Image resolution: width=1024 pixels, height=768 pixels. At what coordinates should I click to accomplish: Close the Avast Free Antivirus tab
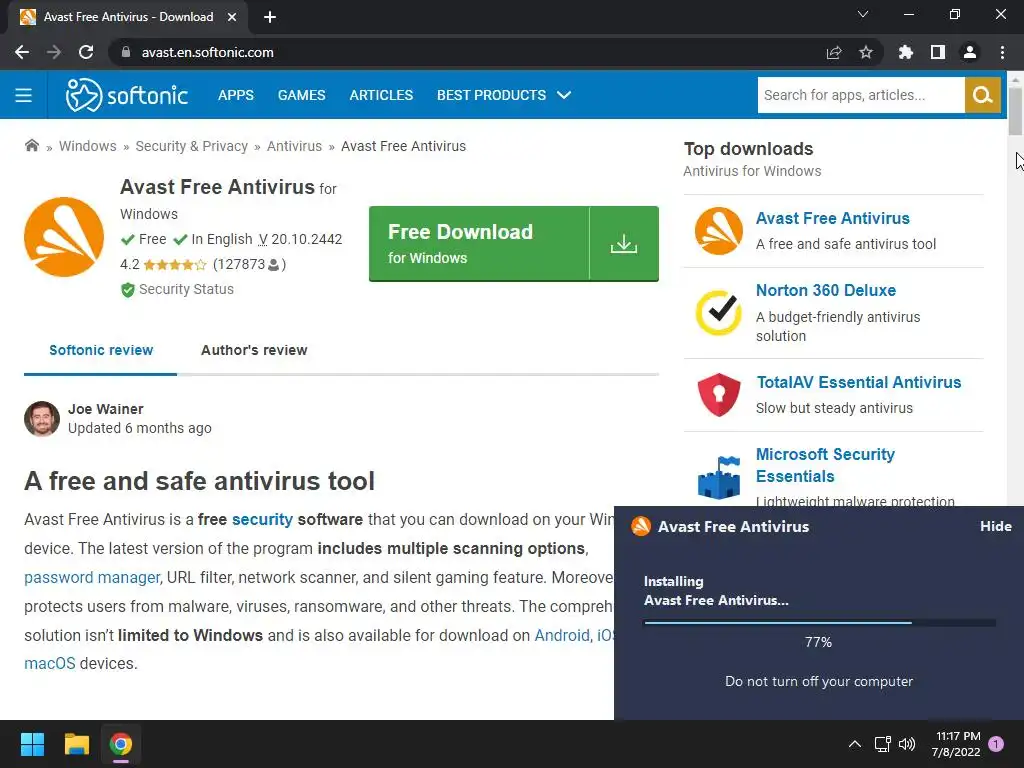(232, 17)
